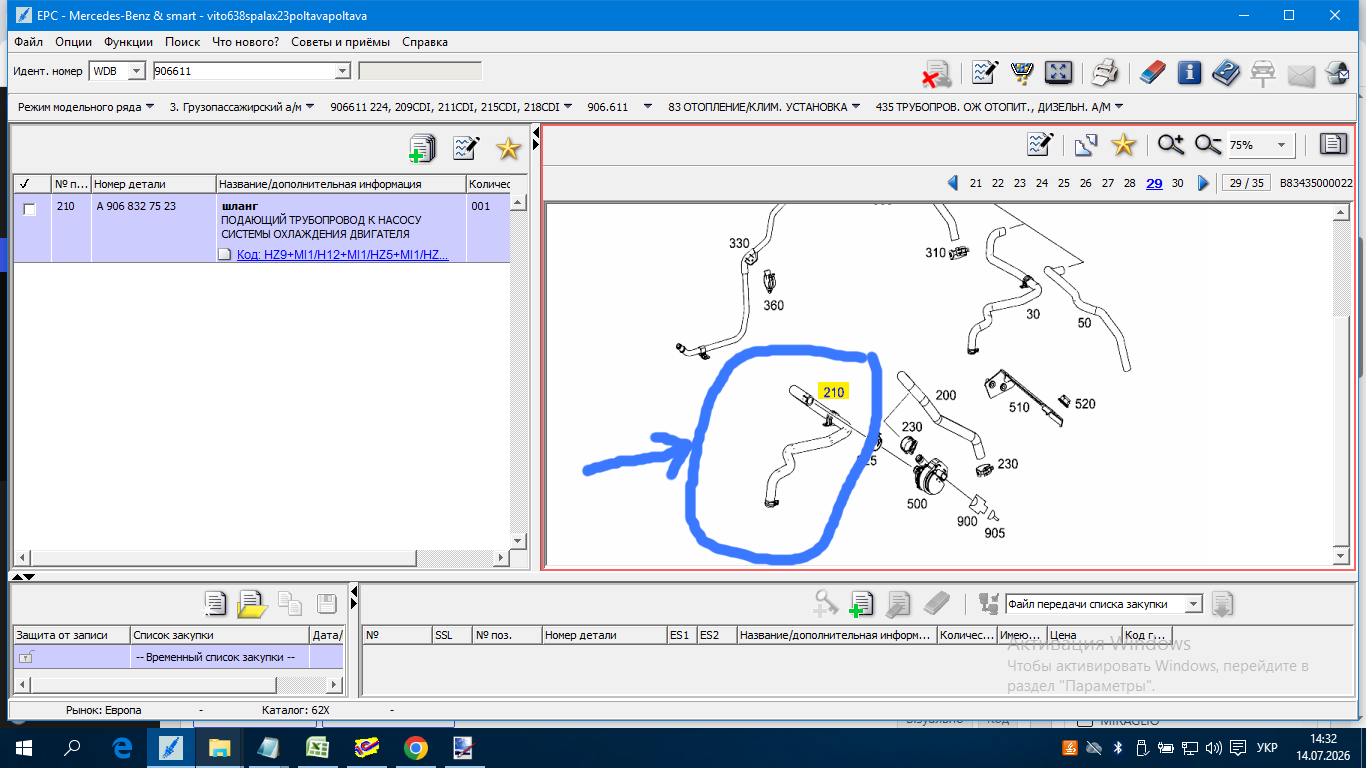Toggle full-screen view icon
This screenshot has height=768, width=1366.
[x=1058, y=73]
